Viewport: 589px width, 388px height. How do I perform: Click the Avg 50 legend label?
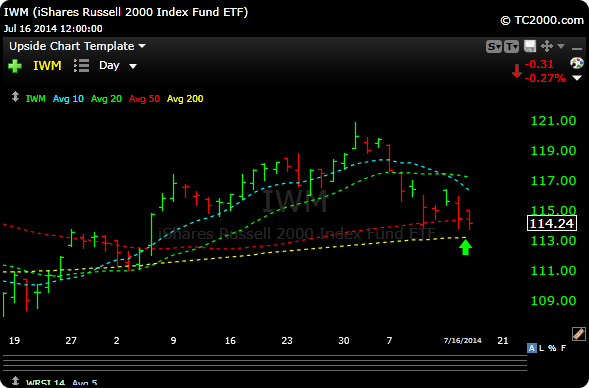[144, 99]
